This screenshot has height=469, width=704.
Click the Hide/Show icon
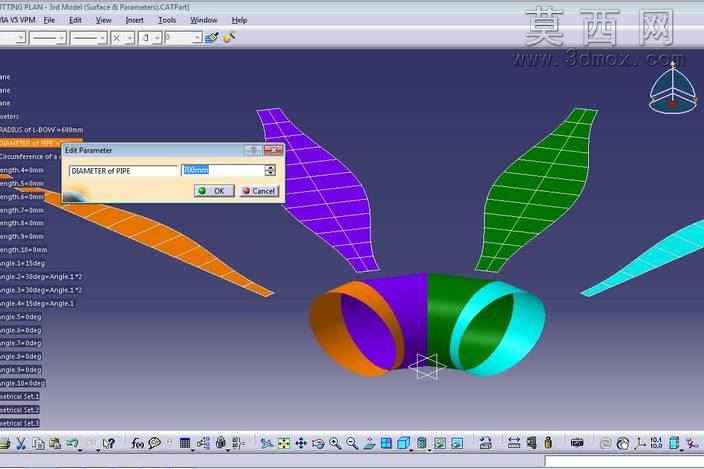pyautogui.click(x=440, y=443)
